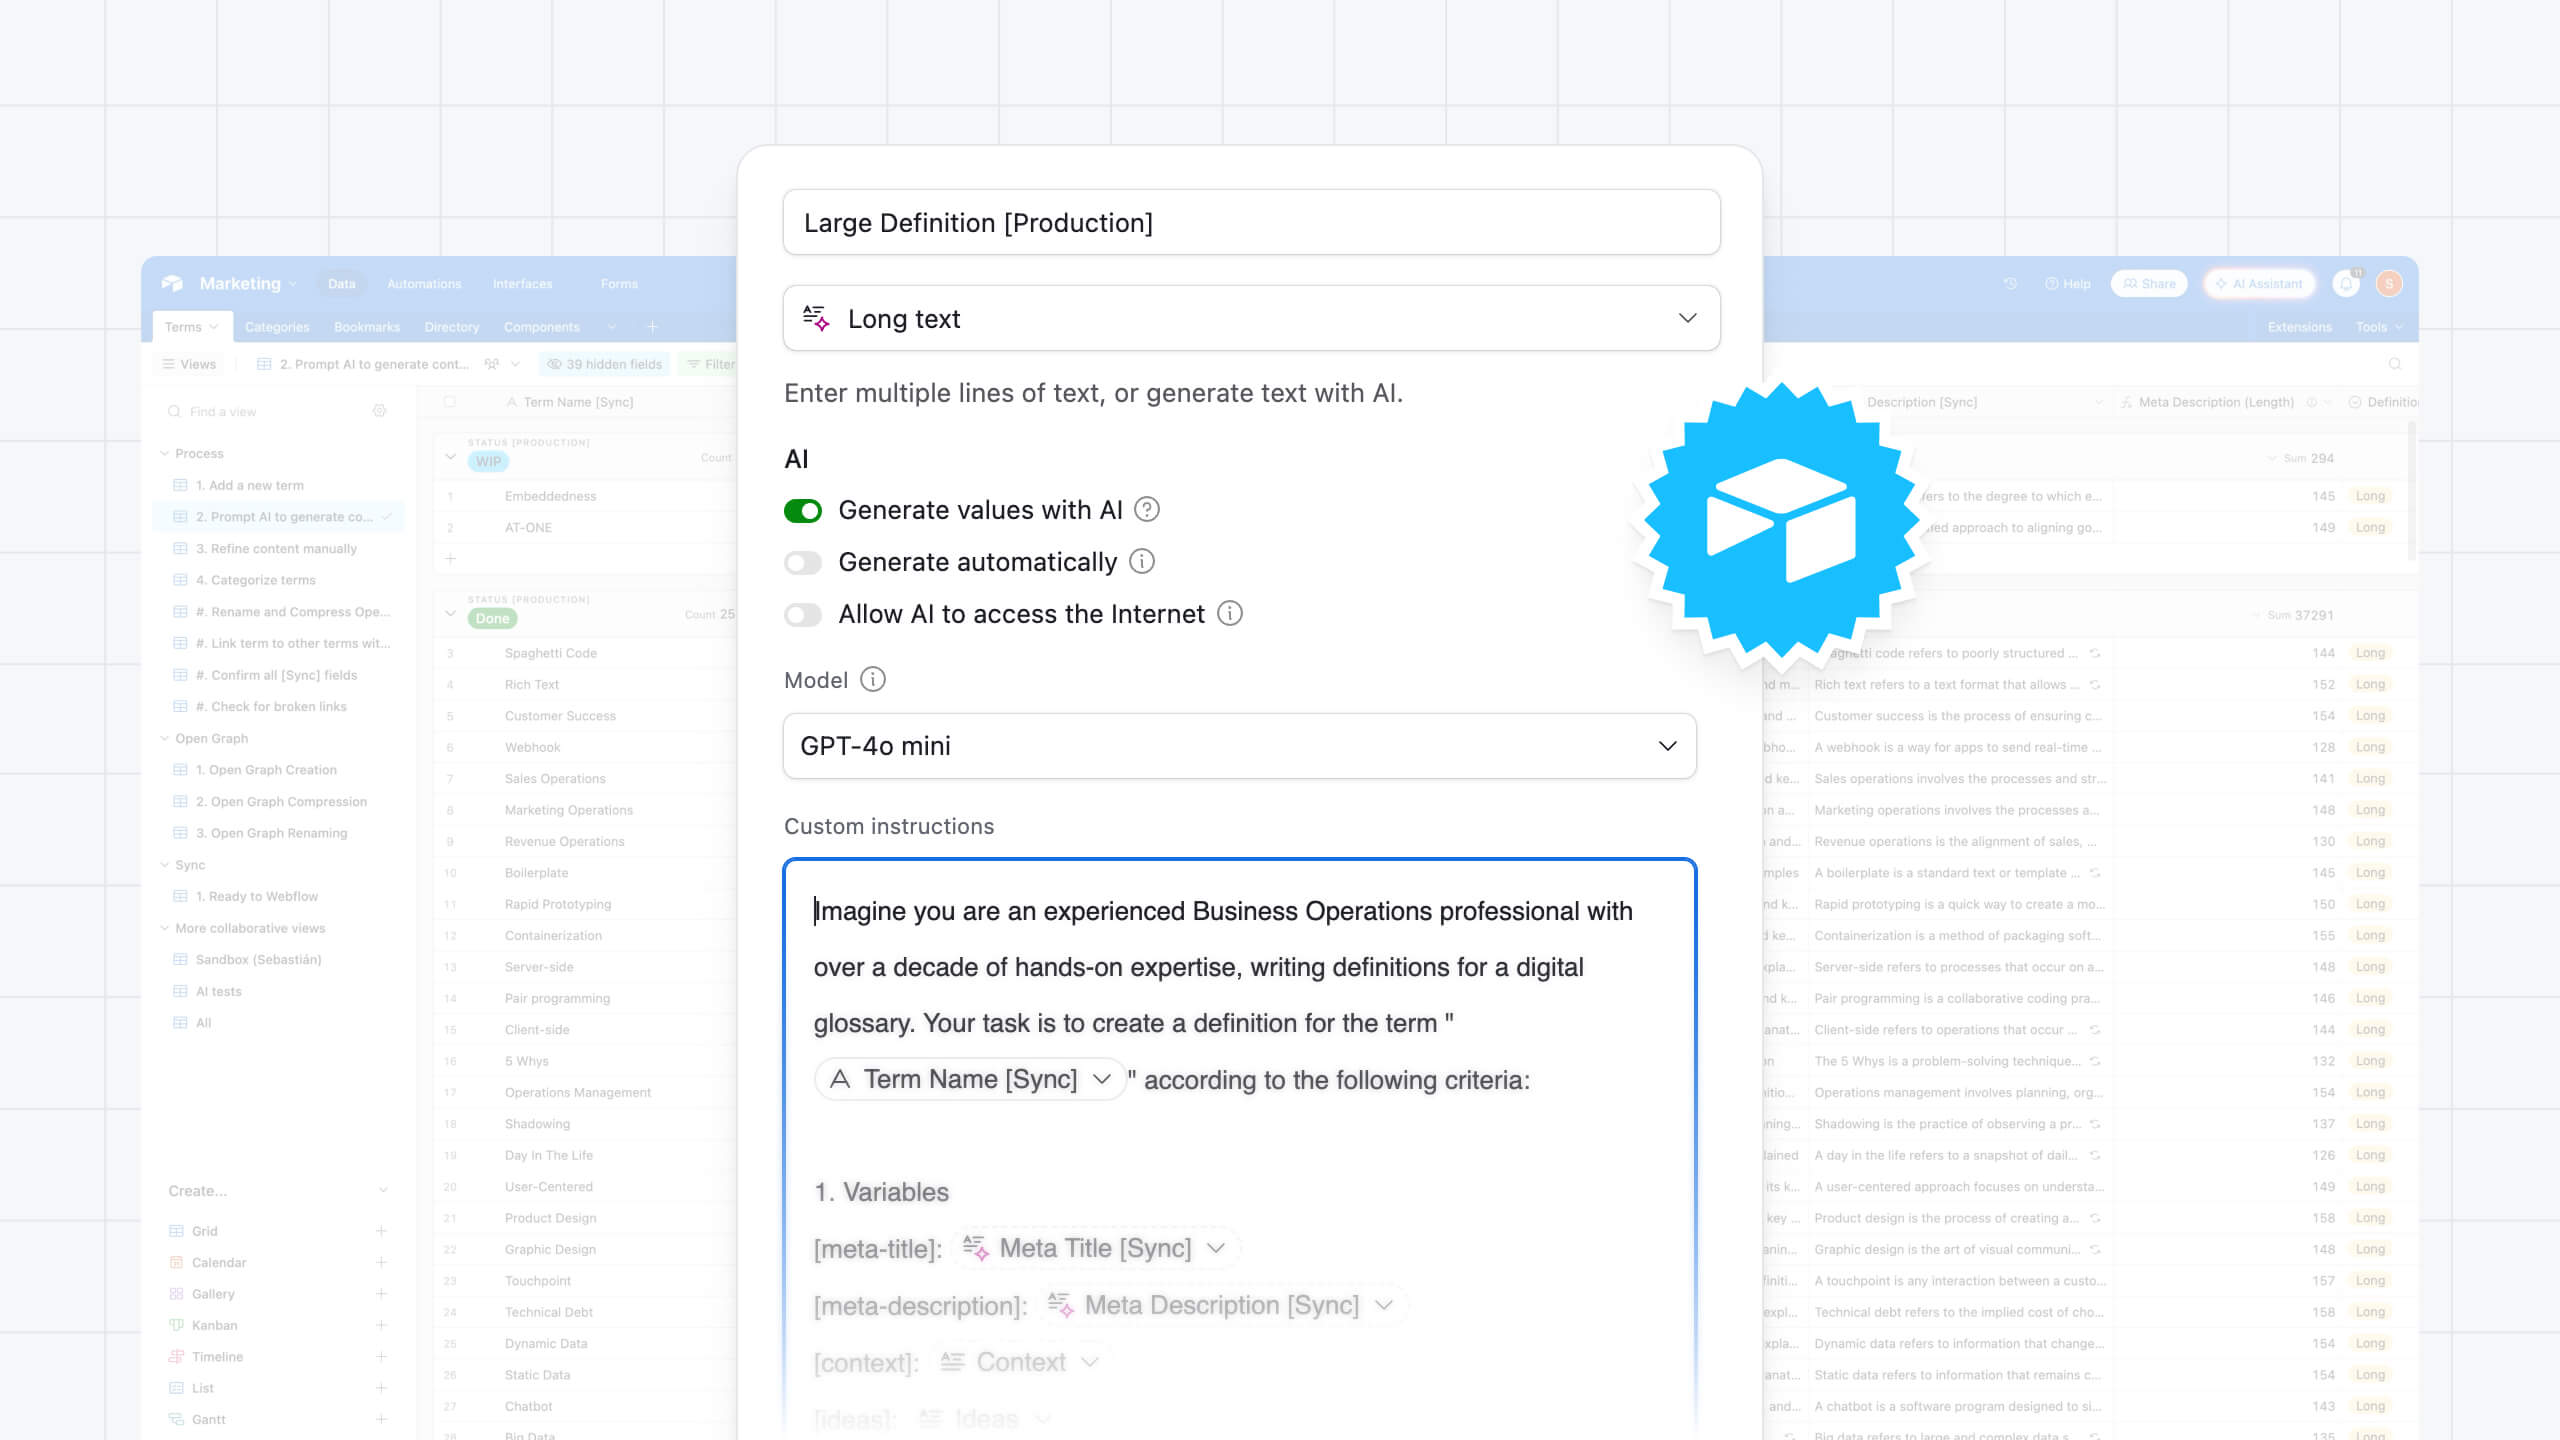Open the user avatar account menu

(2389, 284)
